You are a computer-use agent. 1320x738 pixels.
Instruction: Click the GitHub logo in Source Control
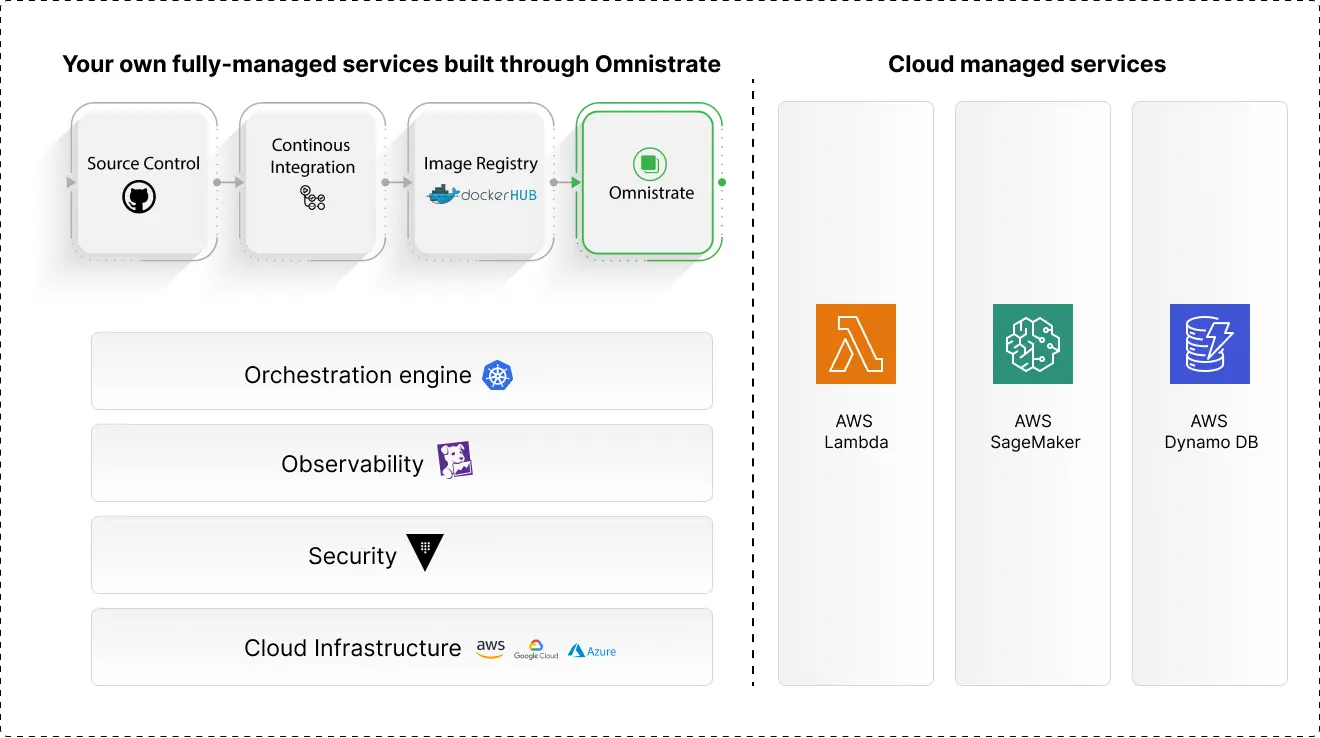139,197
